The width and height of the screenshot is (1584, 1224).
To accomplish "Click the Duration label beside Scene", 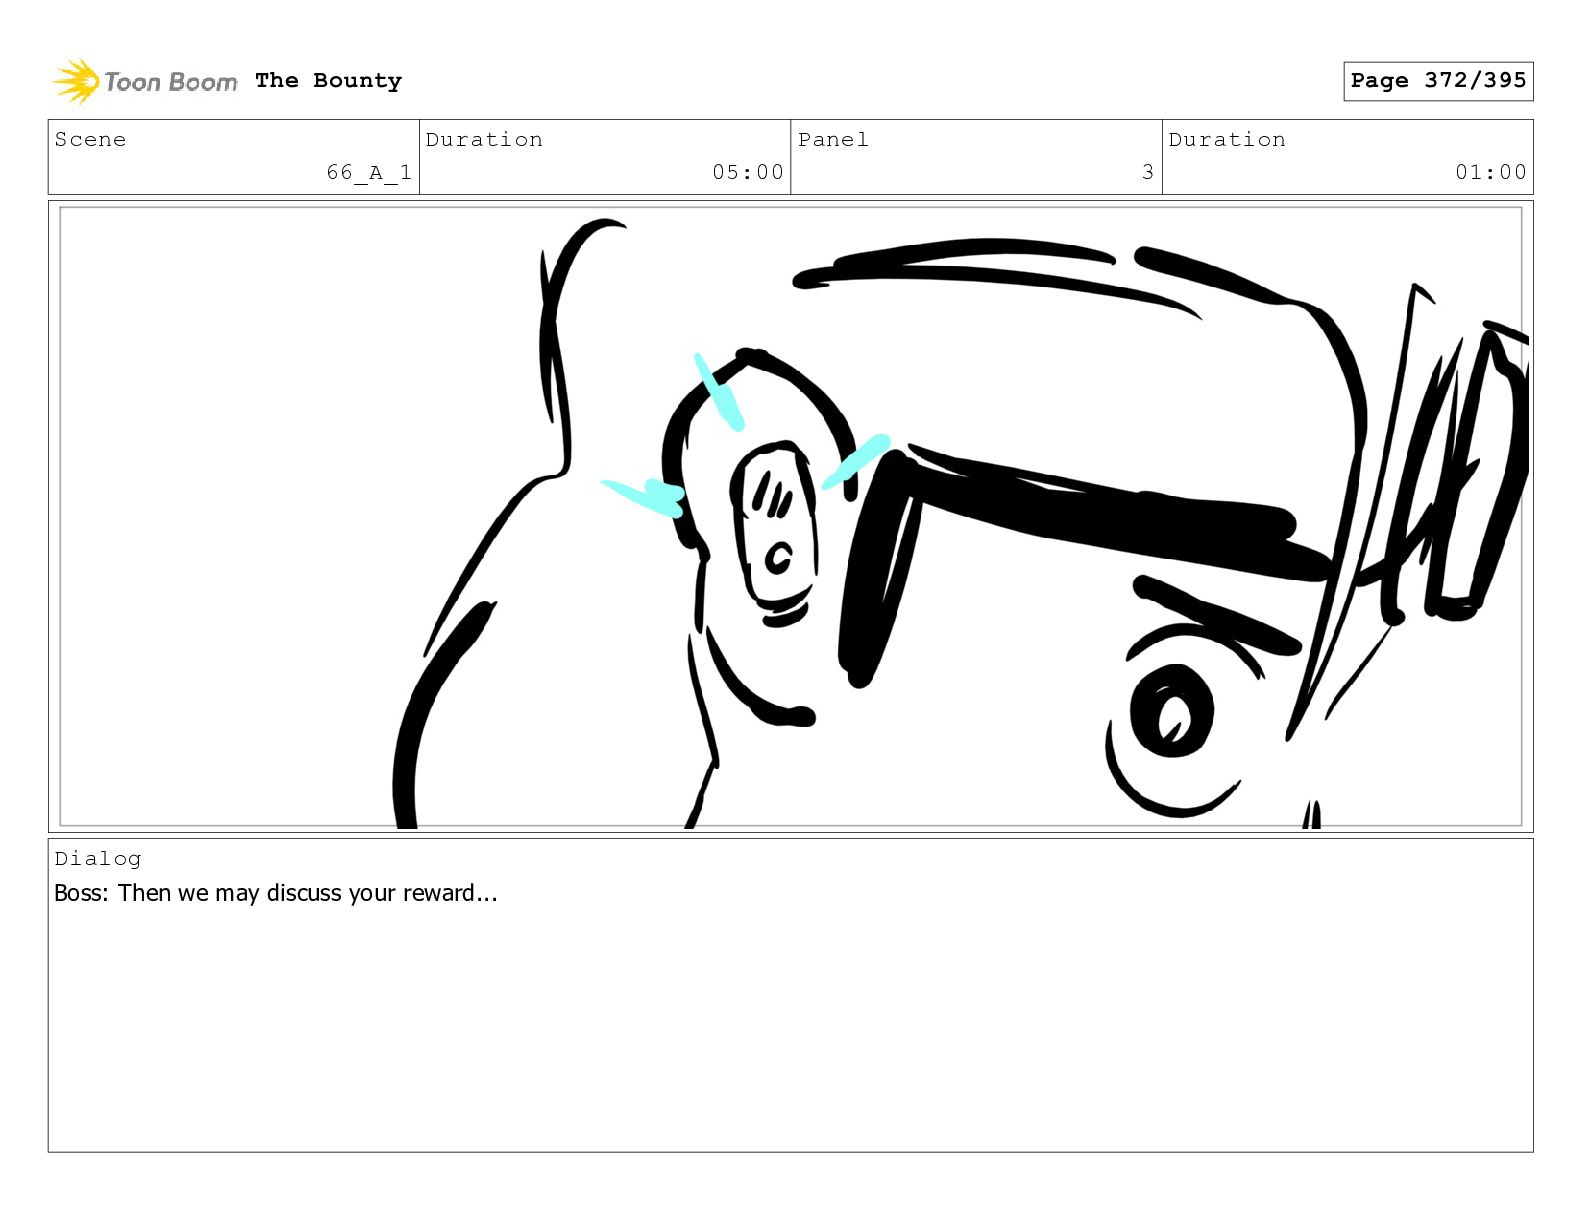I will coord(484,139).
